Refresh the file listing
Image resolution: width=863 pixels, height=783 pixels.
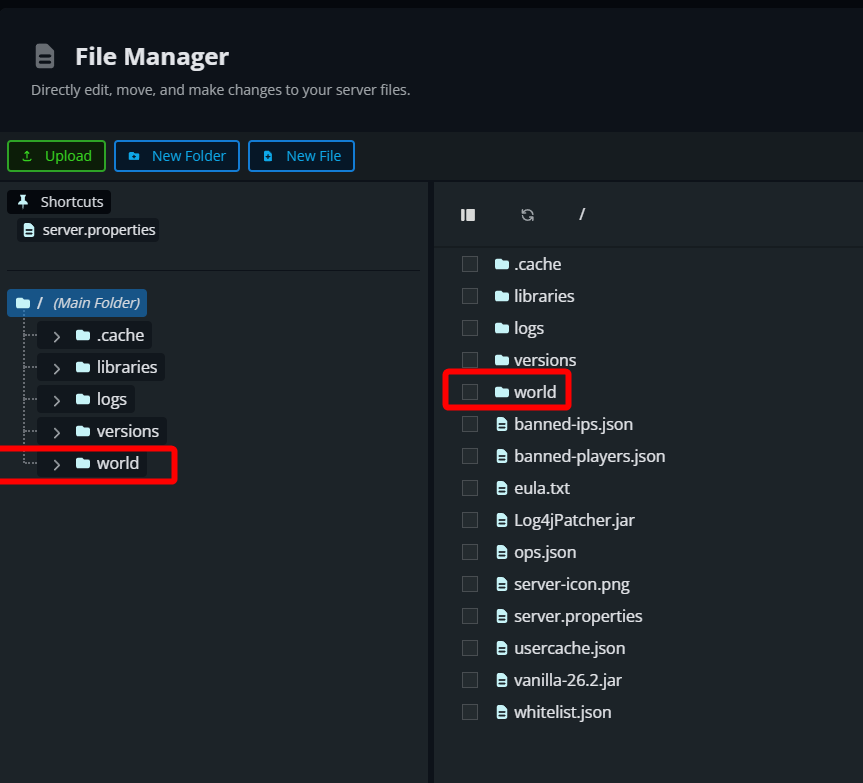pyautogui.click(x=527, y=215)
